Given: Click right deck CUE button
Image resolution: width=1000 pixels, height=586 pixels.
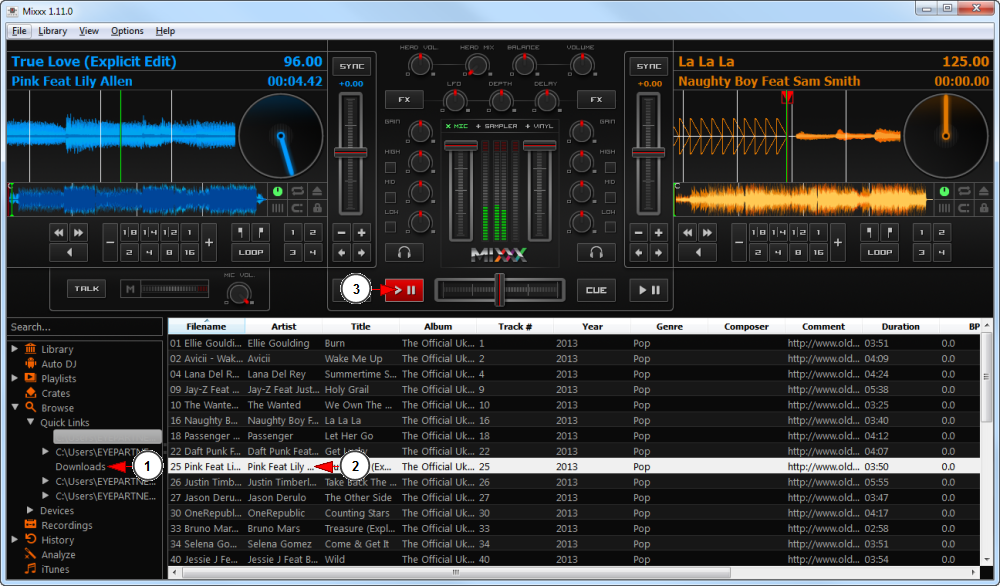Looking at the screenshot, I should tap(596, 290).
